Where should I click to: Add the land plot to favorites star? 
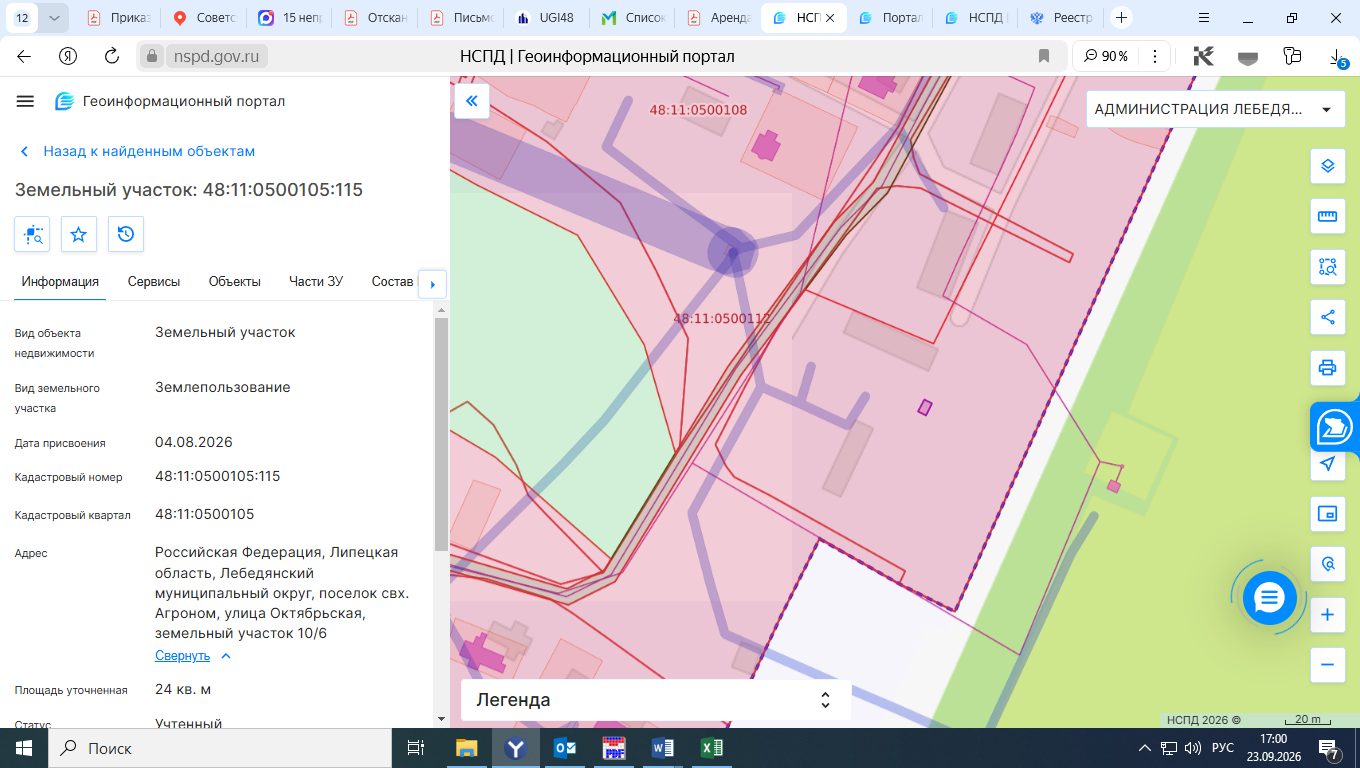(79, 234)
